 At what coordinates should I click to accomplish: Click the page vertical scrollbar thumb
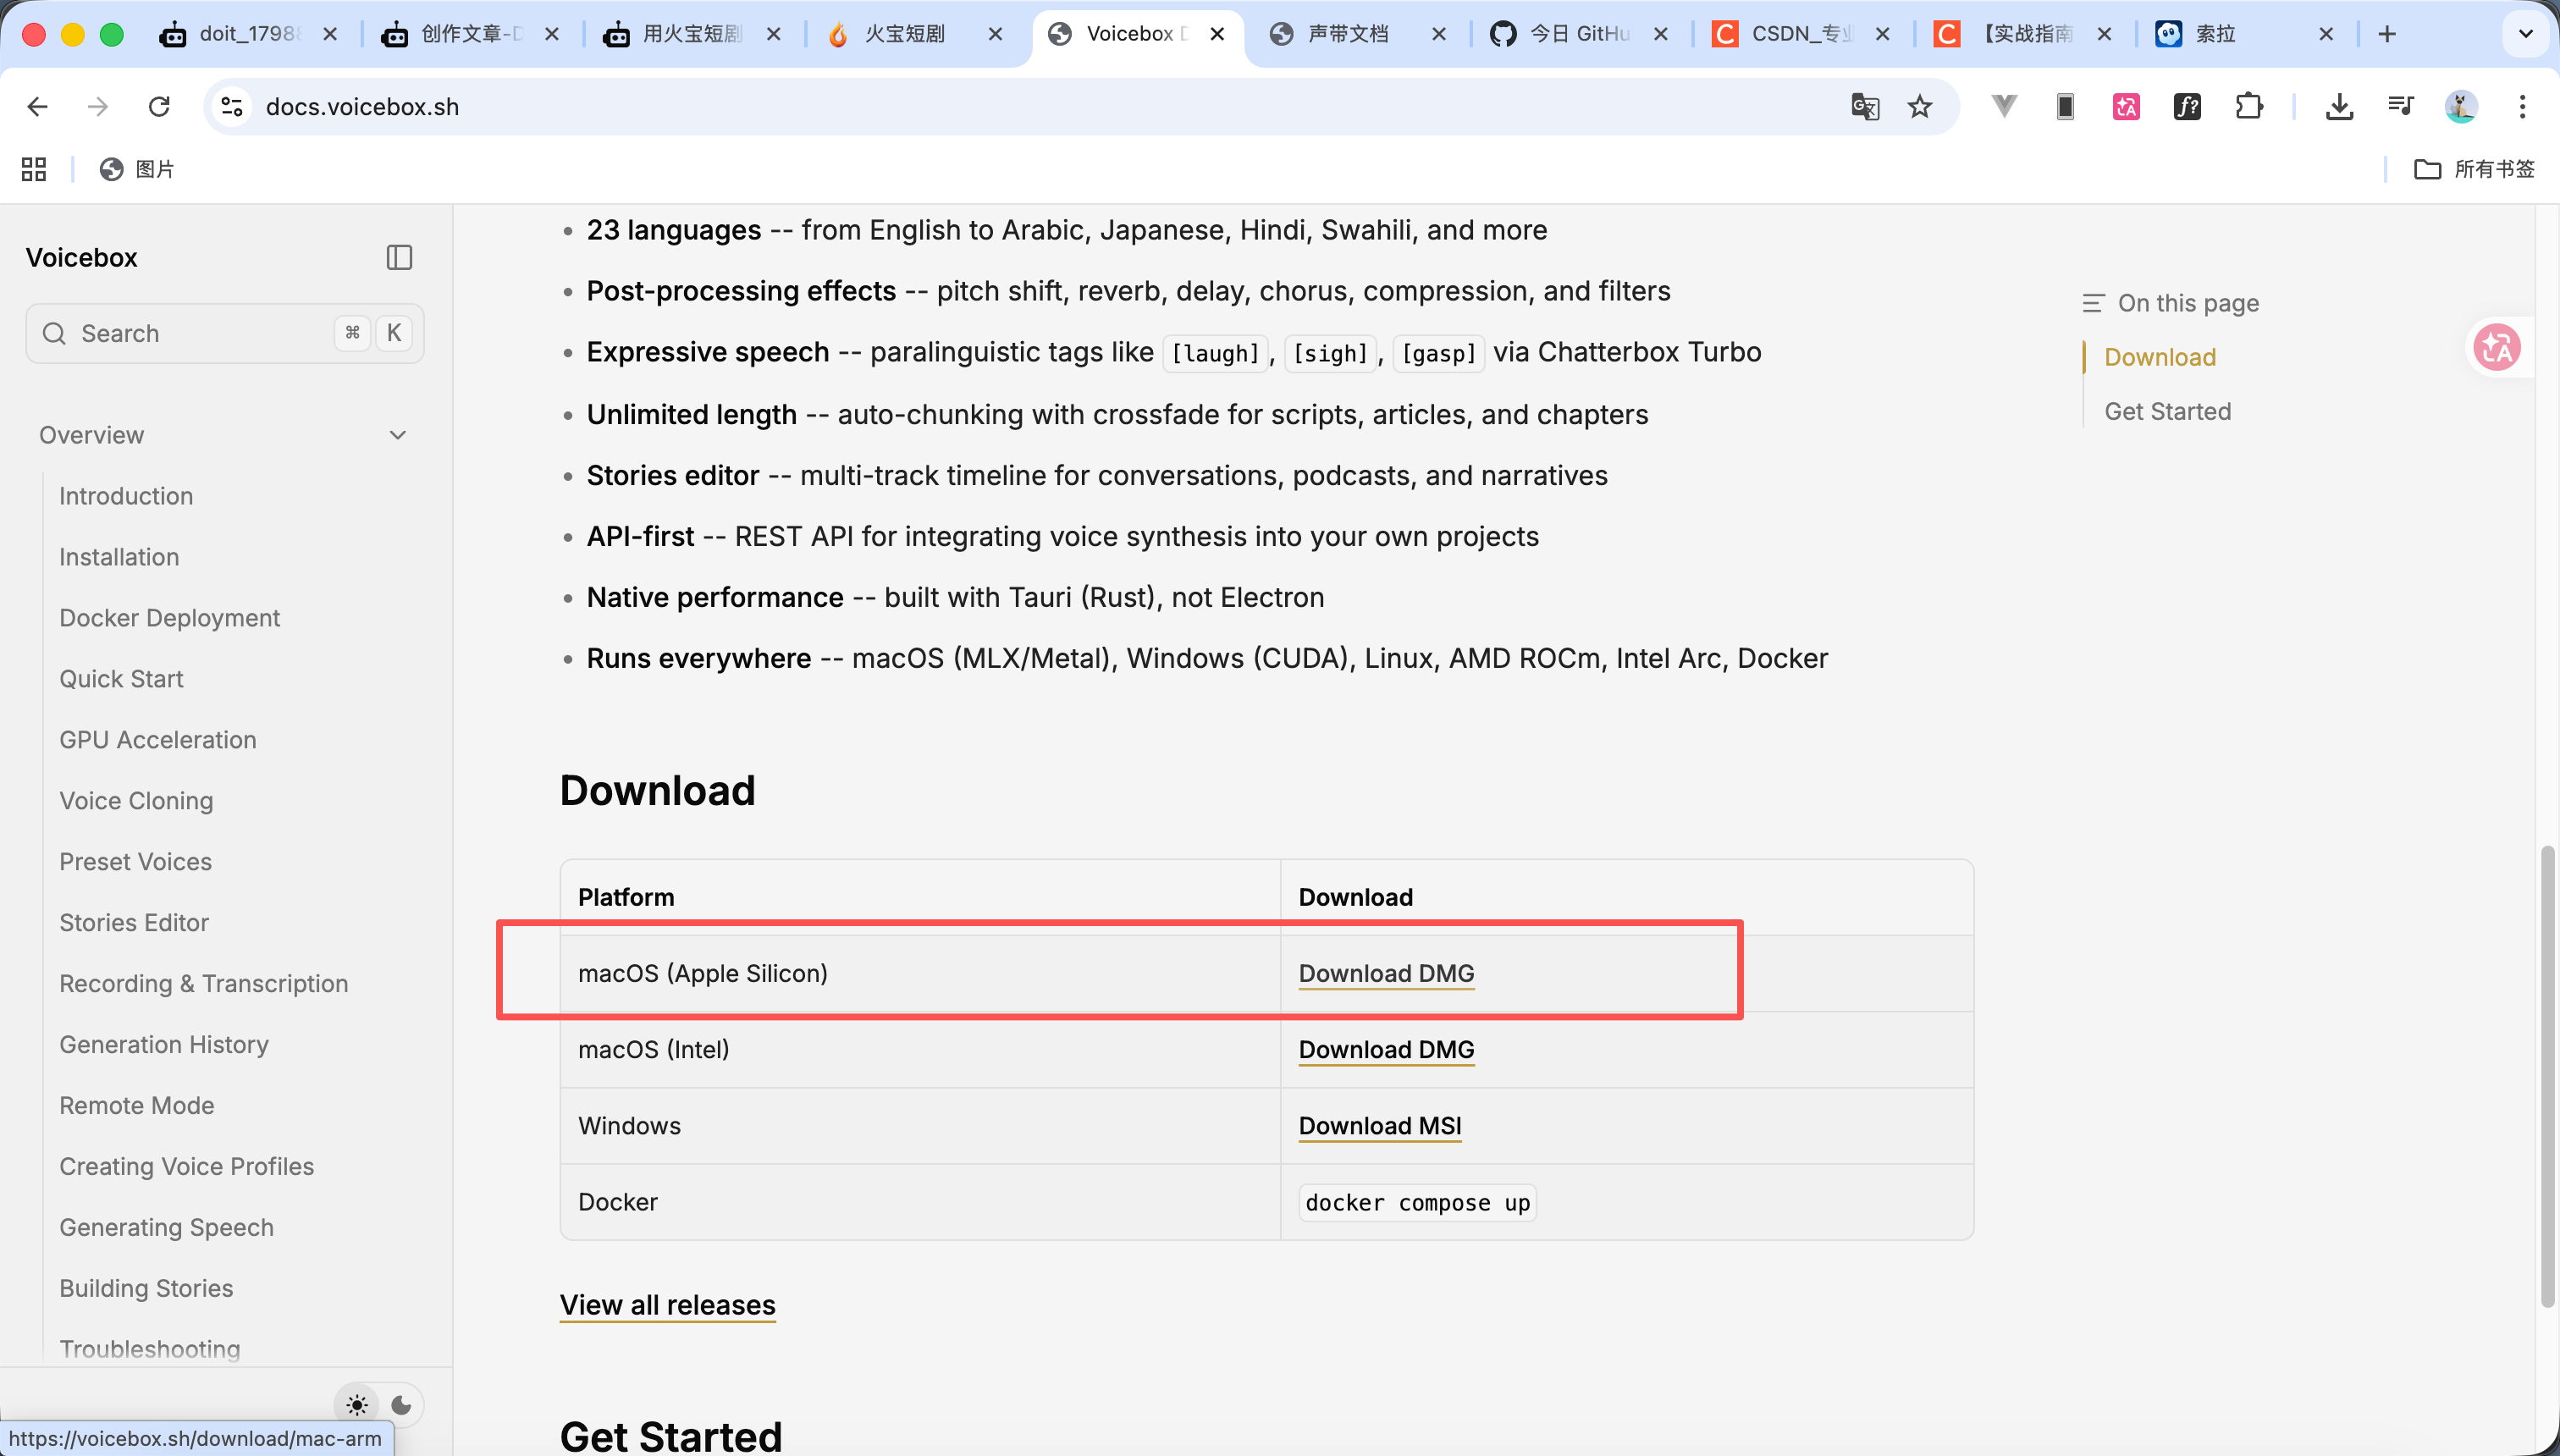[x=2547, y=1075]
